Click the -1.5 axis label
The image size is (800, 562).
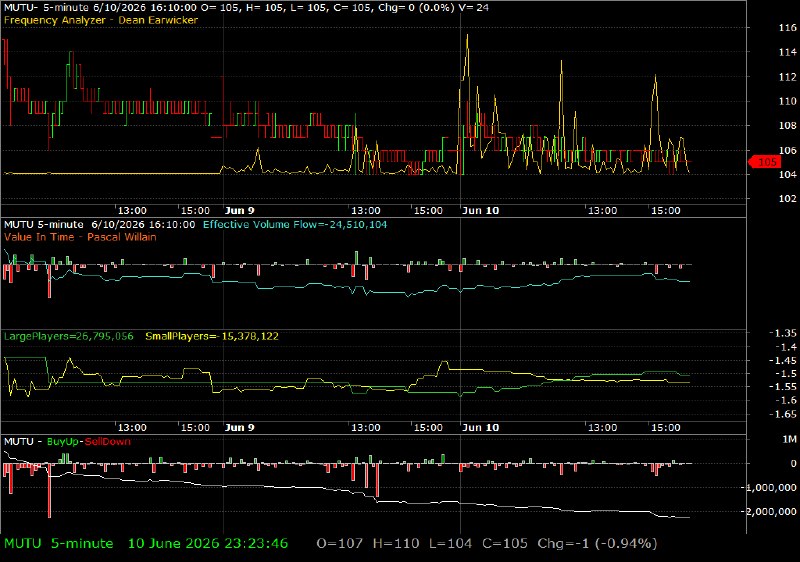coord(786,374)
